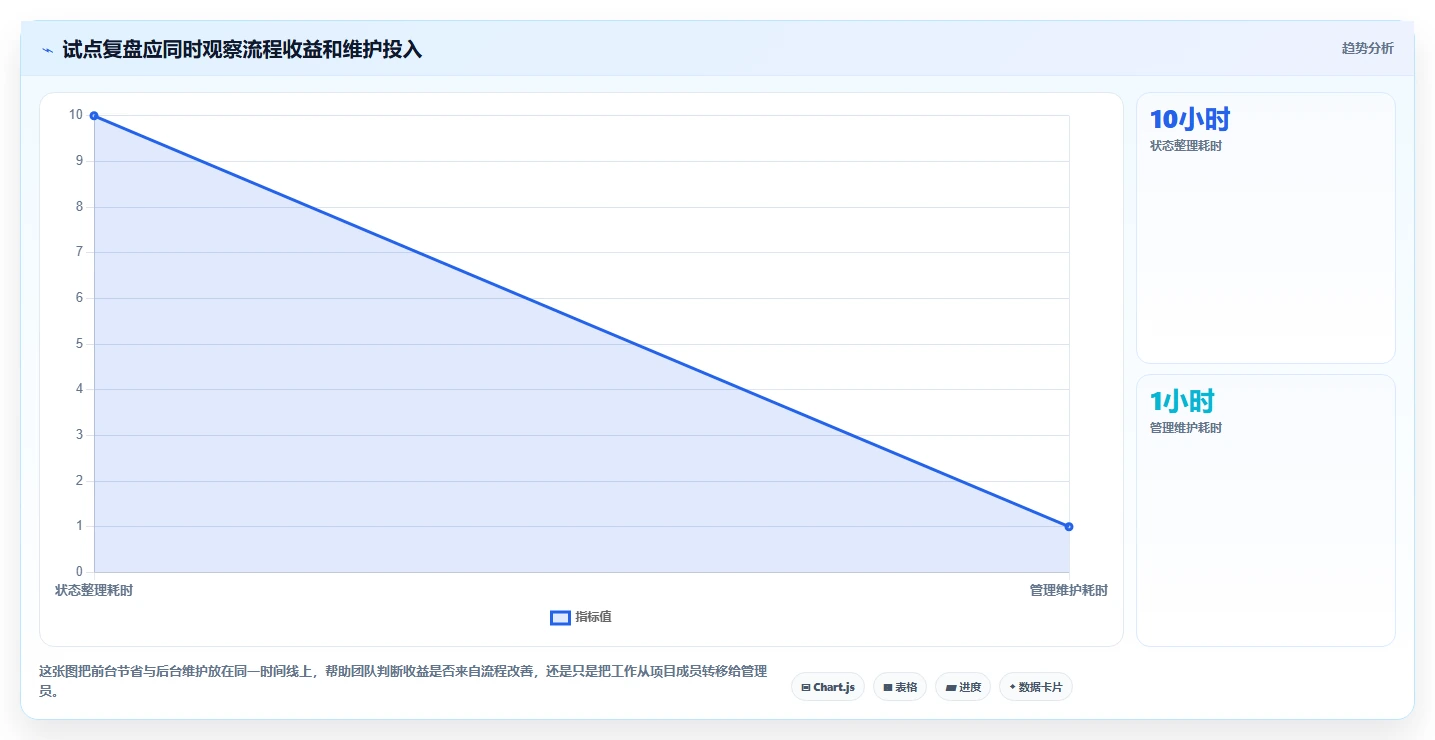
Task: Click 管理维护耗时 caption in the card
Action: click(x=1186, y=428)
